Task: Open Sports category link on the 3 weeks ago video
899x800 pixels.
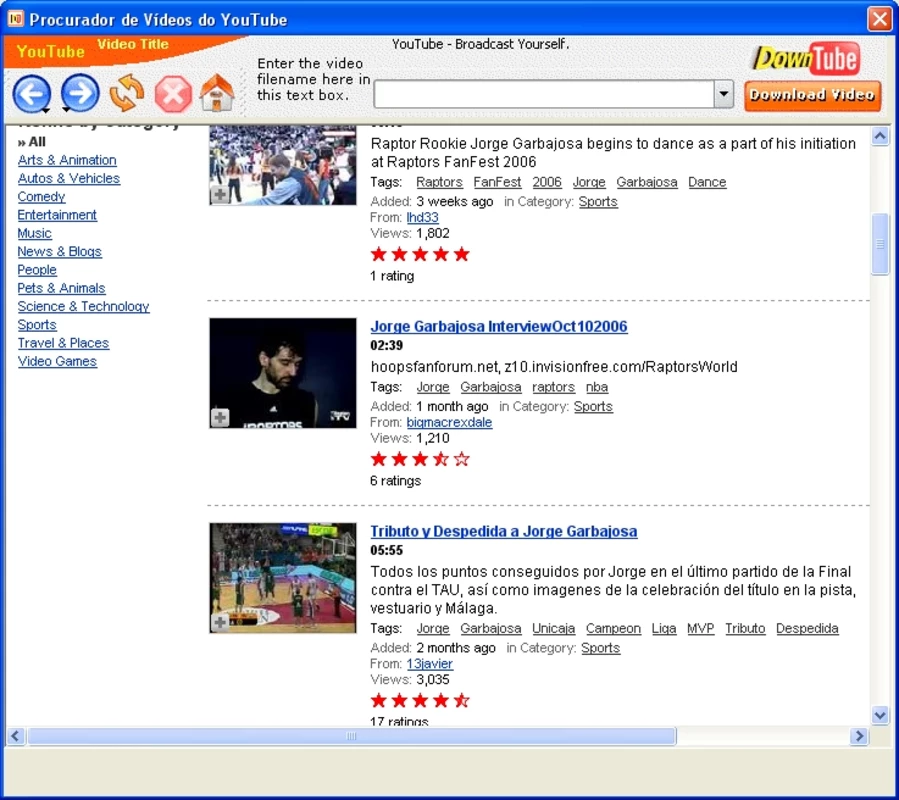Action: 598,202
